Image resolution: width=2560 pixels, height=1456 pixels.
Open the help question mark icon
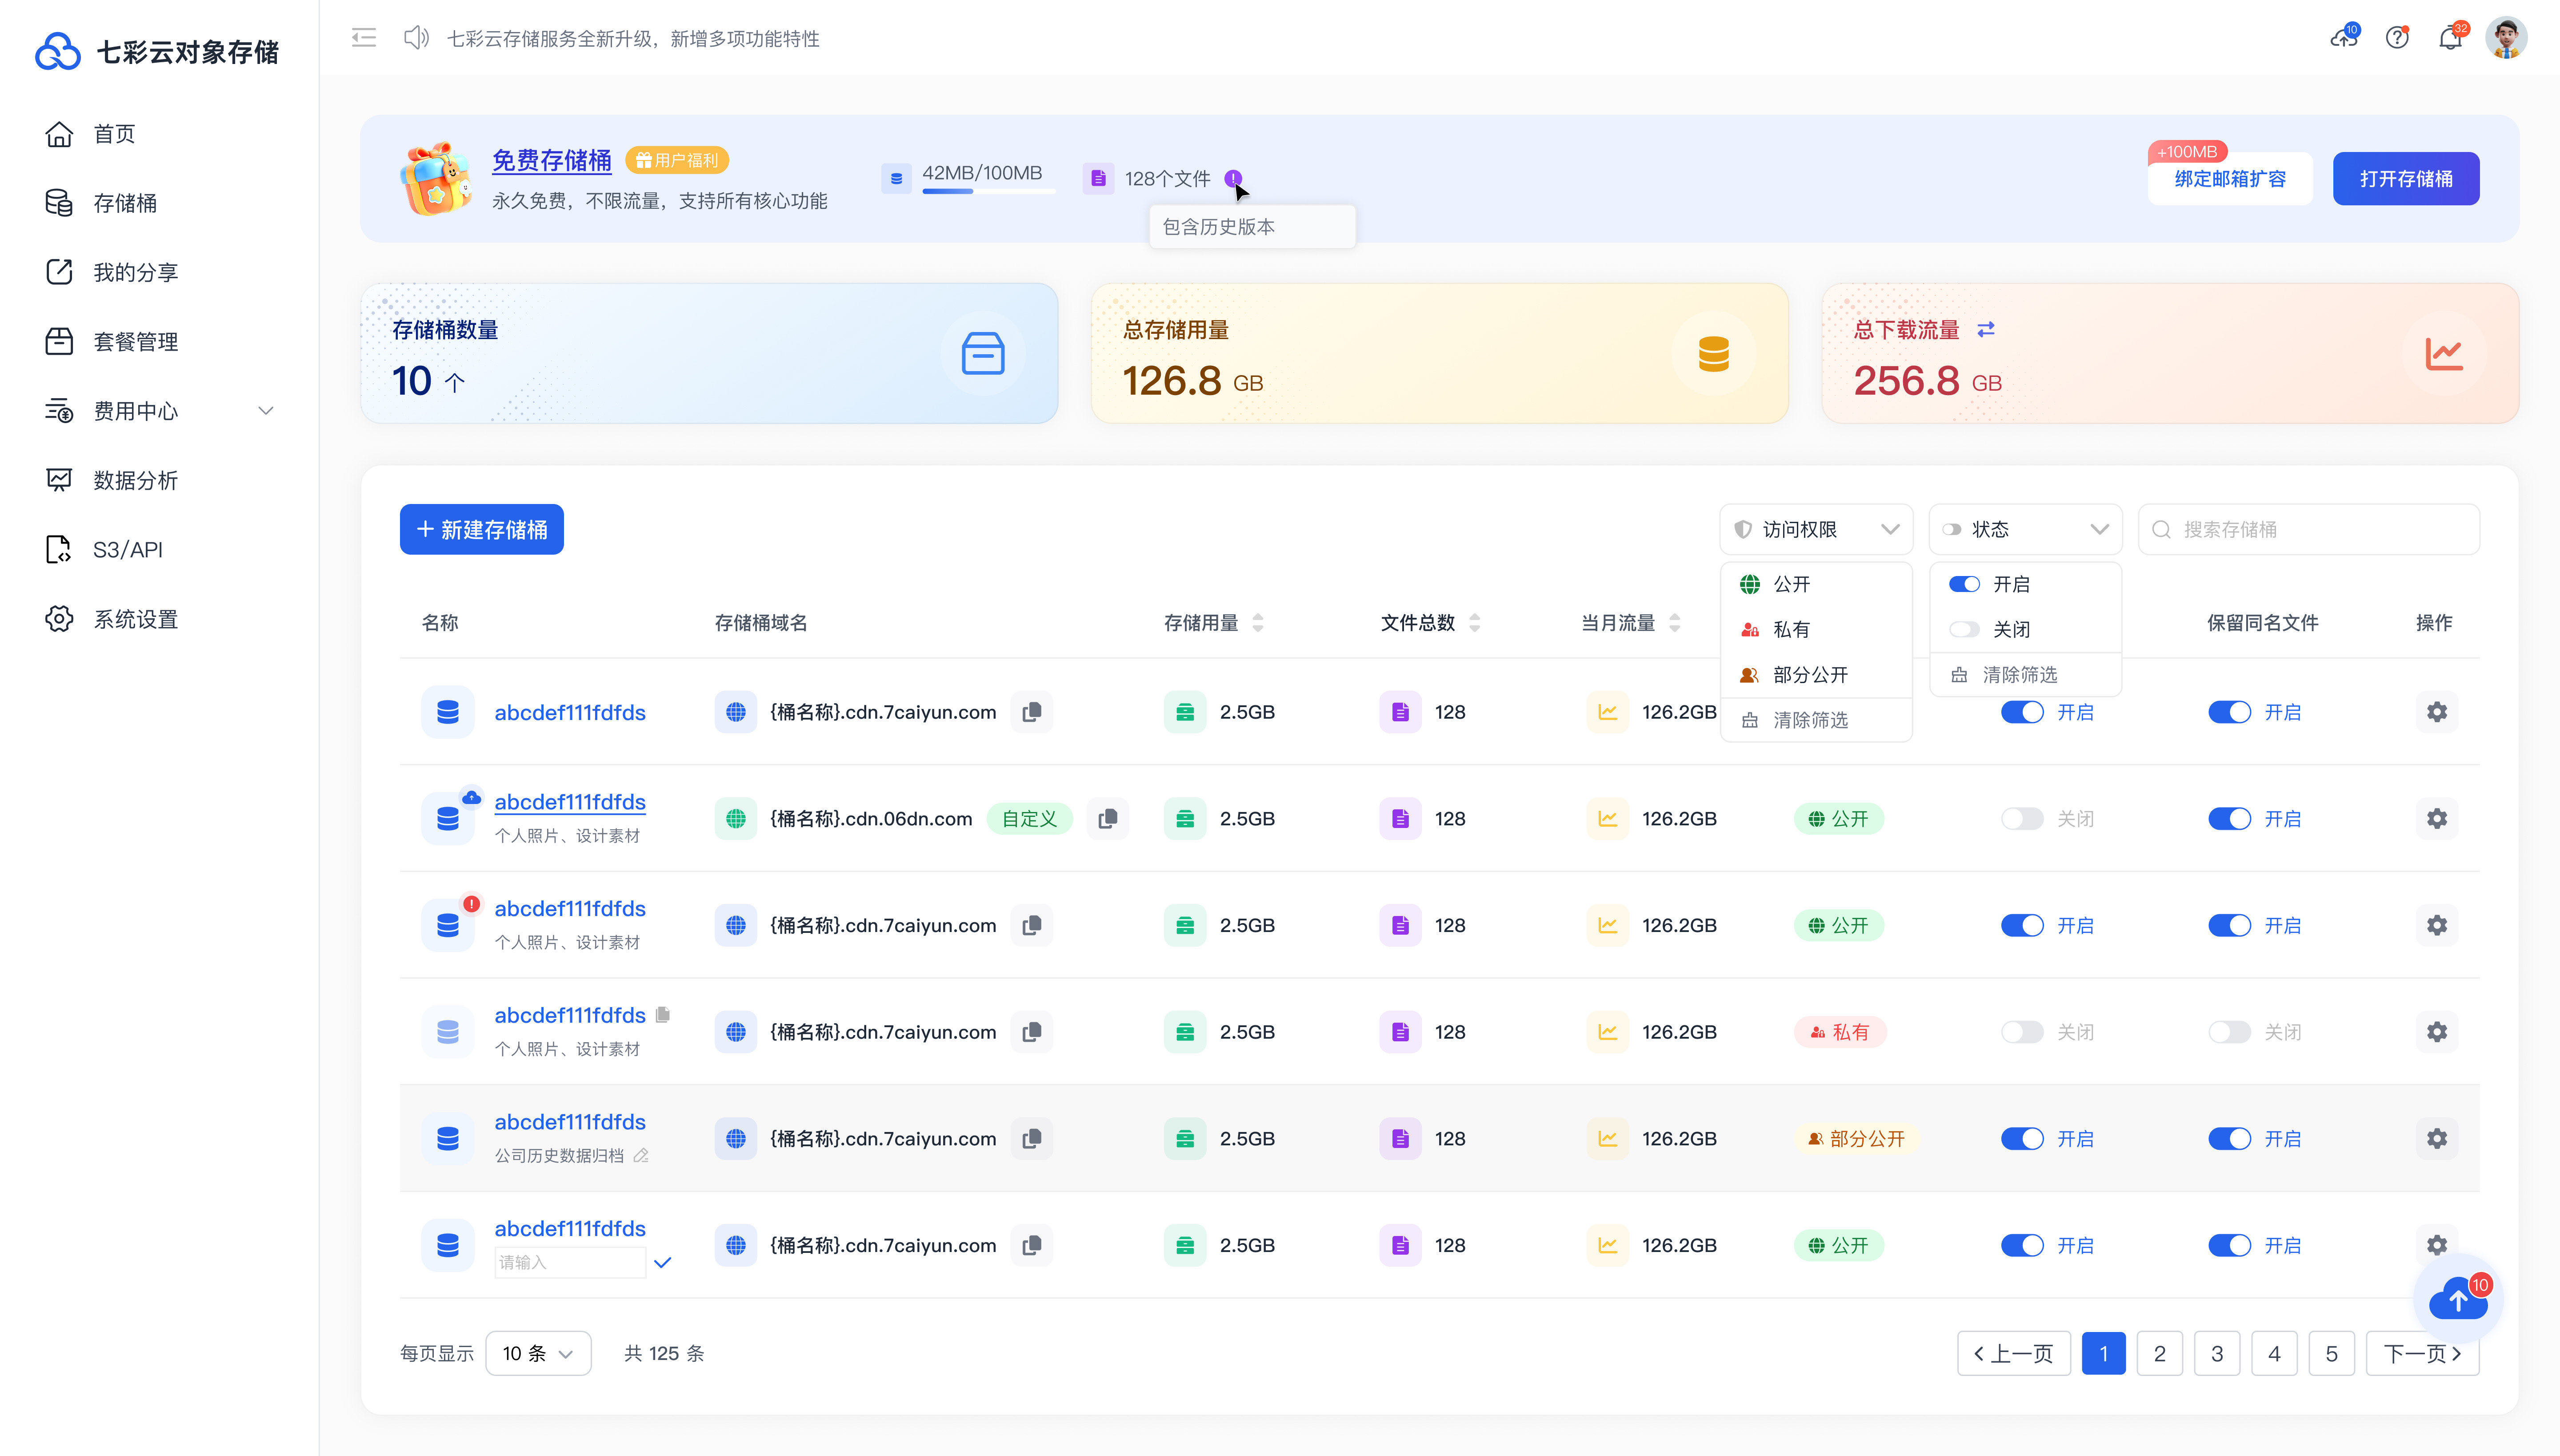[x=2397, y=39]
